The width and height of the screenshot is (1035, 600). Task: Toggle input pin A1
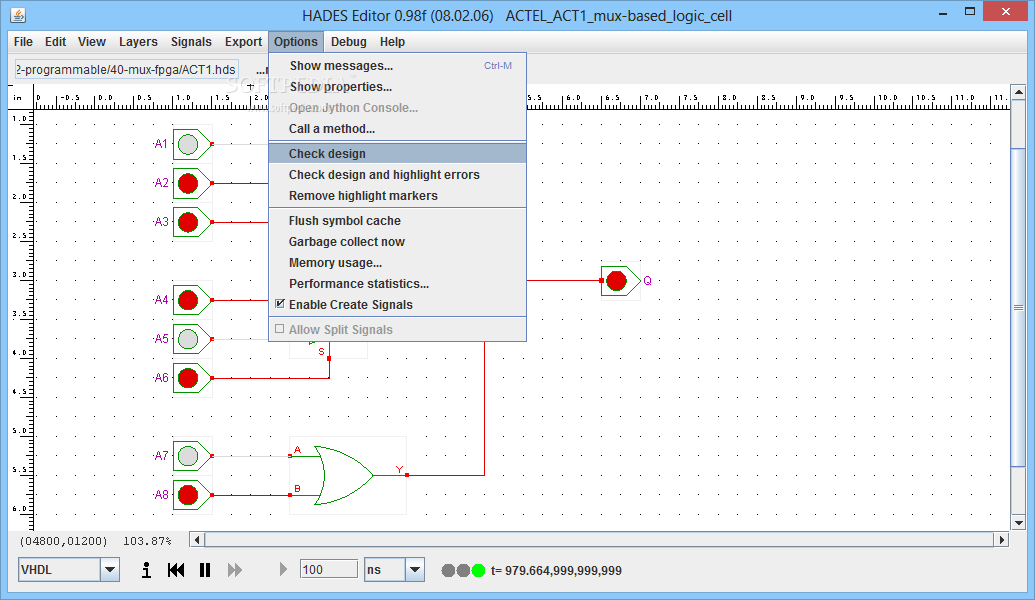(188, 144)
